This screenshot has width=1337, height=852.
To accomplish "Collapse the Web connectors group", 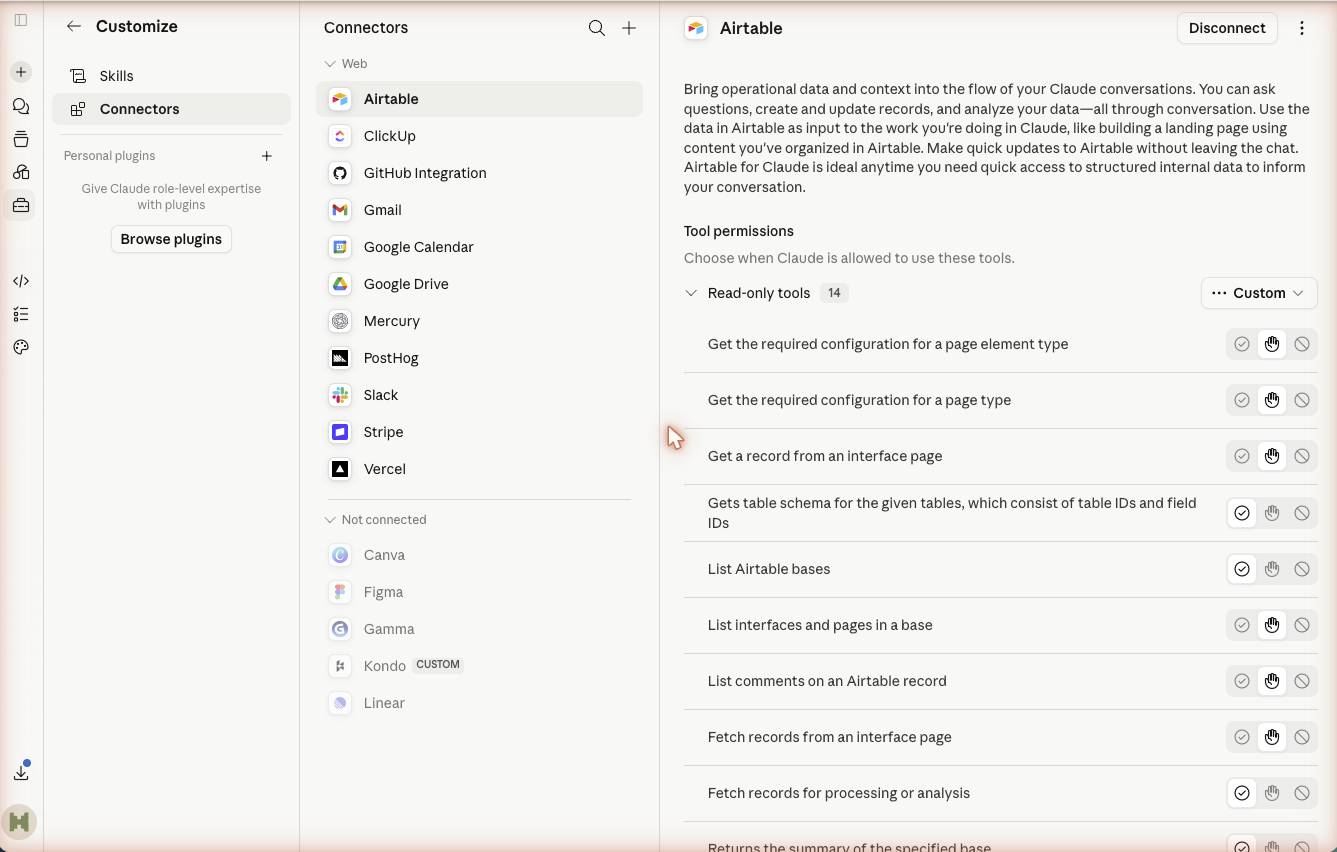I will pyautogui.click(x=330, y=63).
